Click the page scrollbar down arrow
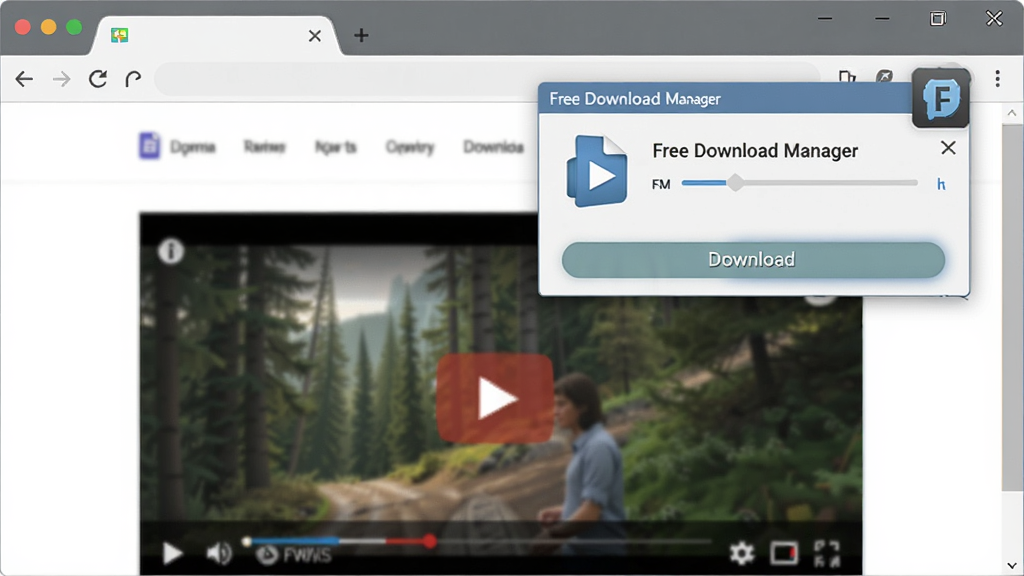1024x576 pixels. [x=1012, y=566]
